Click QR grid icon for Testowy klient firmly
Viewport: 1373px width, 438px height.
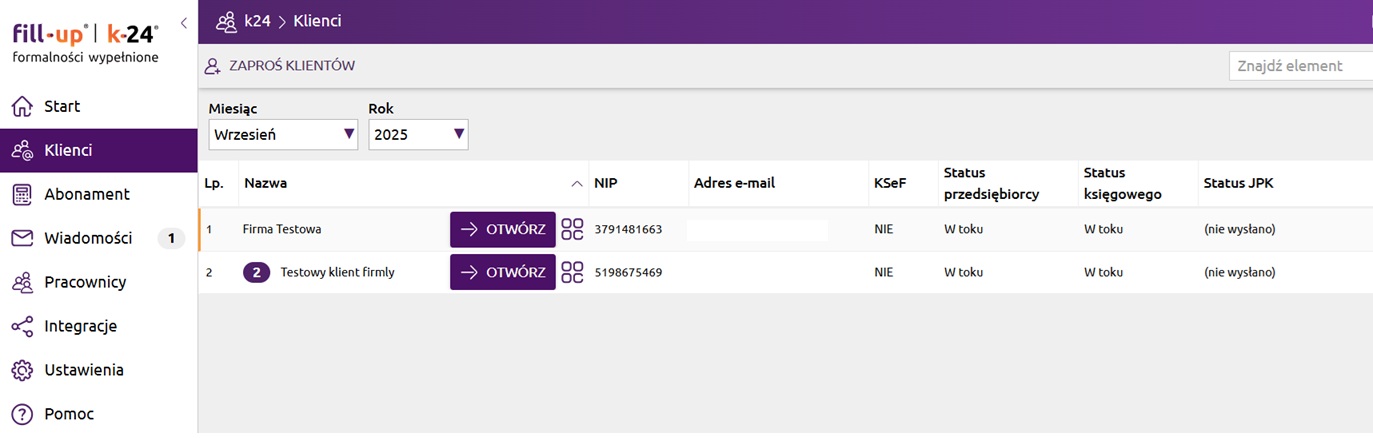[572, 272]
